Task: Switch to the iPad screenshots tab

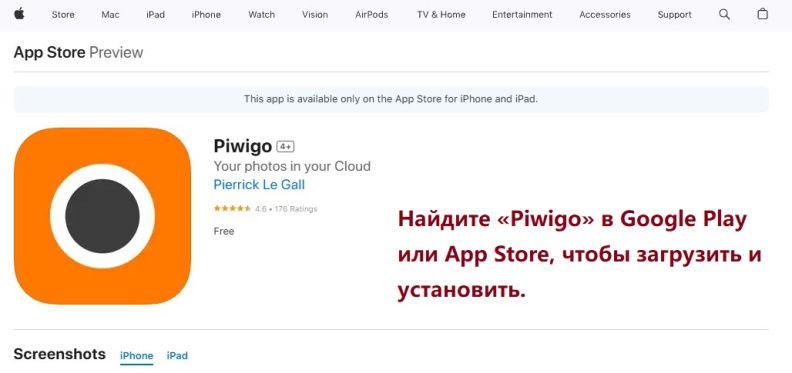Action: point(177,356)
